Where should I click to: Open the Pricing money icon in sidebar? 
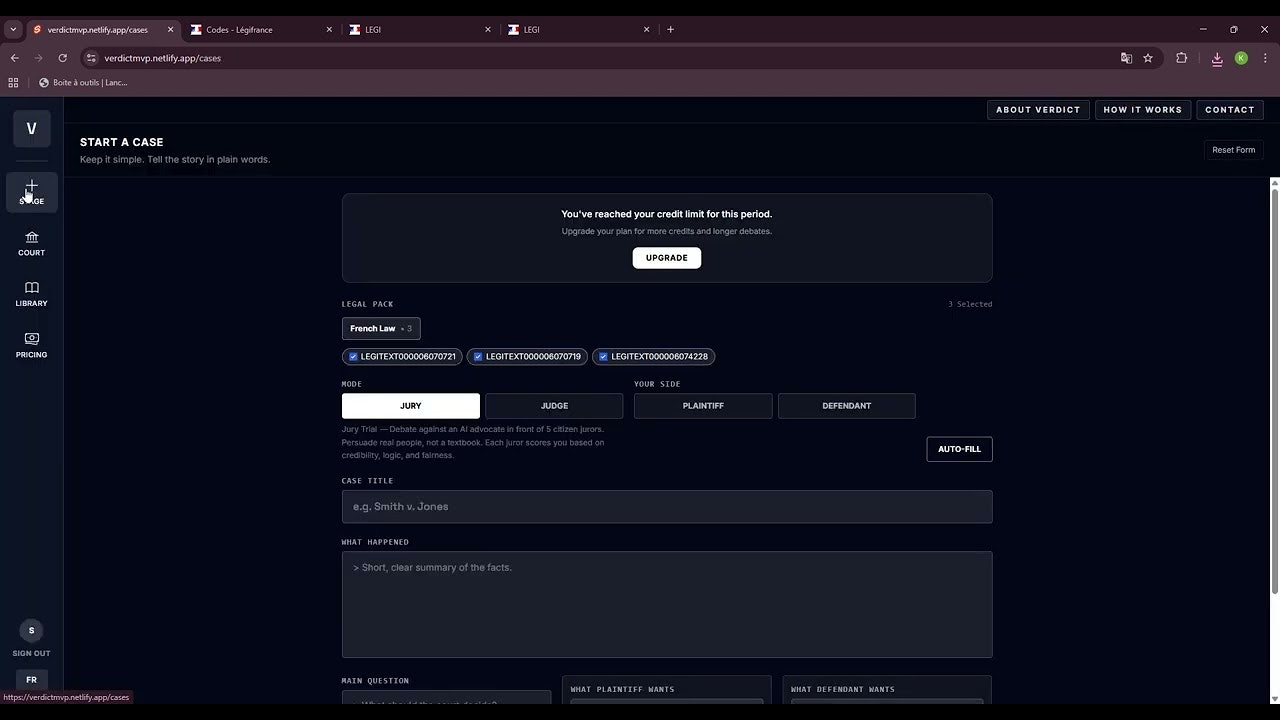coord(32,339)
